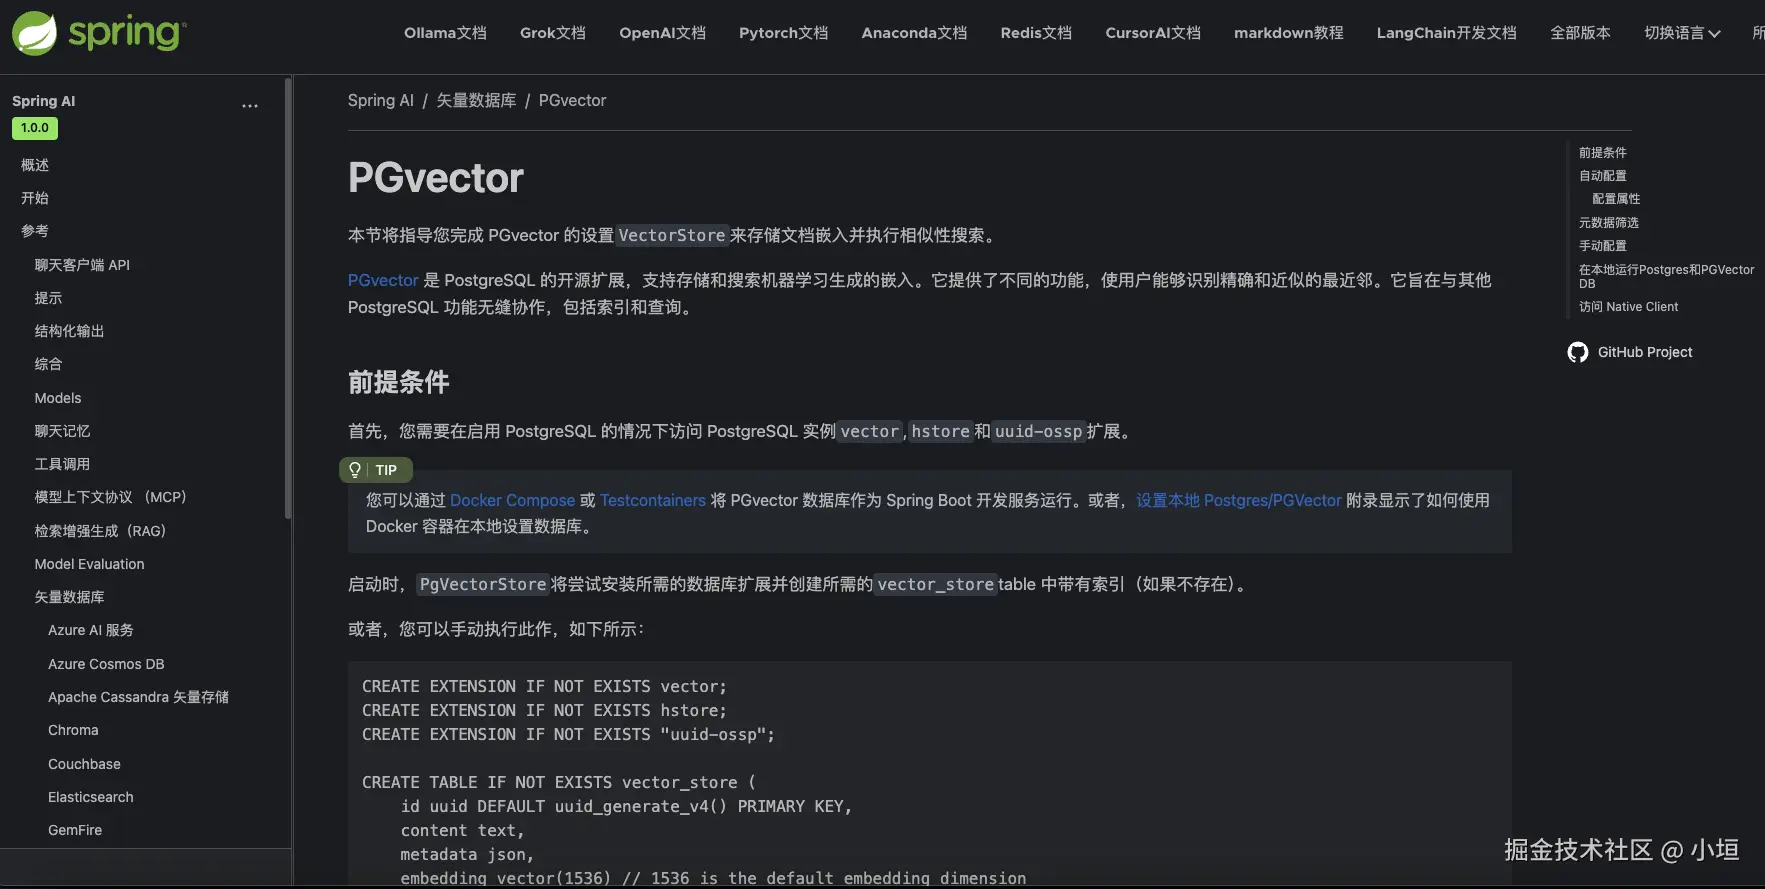This screenshot has width=1765, height=889.
Task: Click CREATE EXTENSION hstore code line
Action: [544, 710]
